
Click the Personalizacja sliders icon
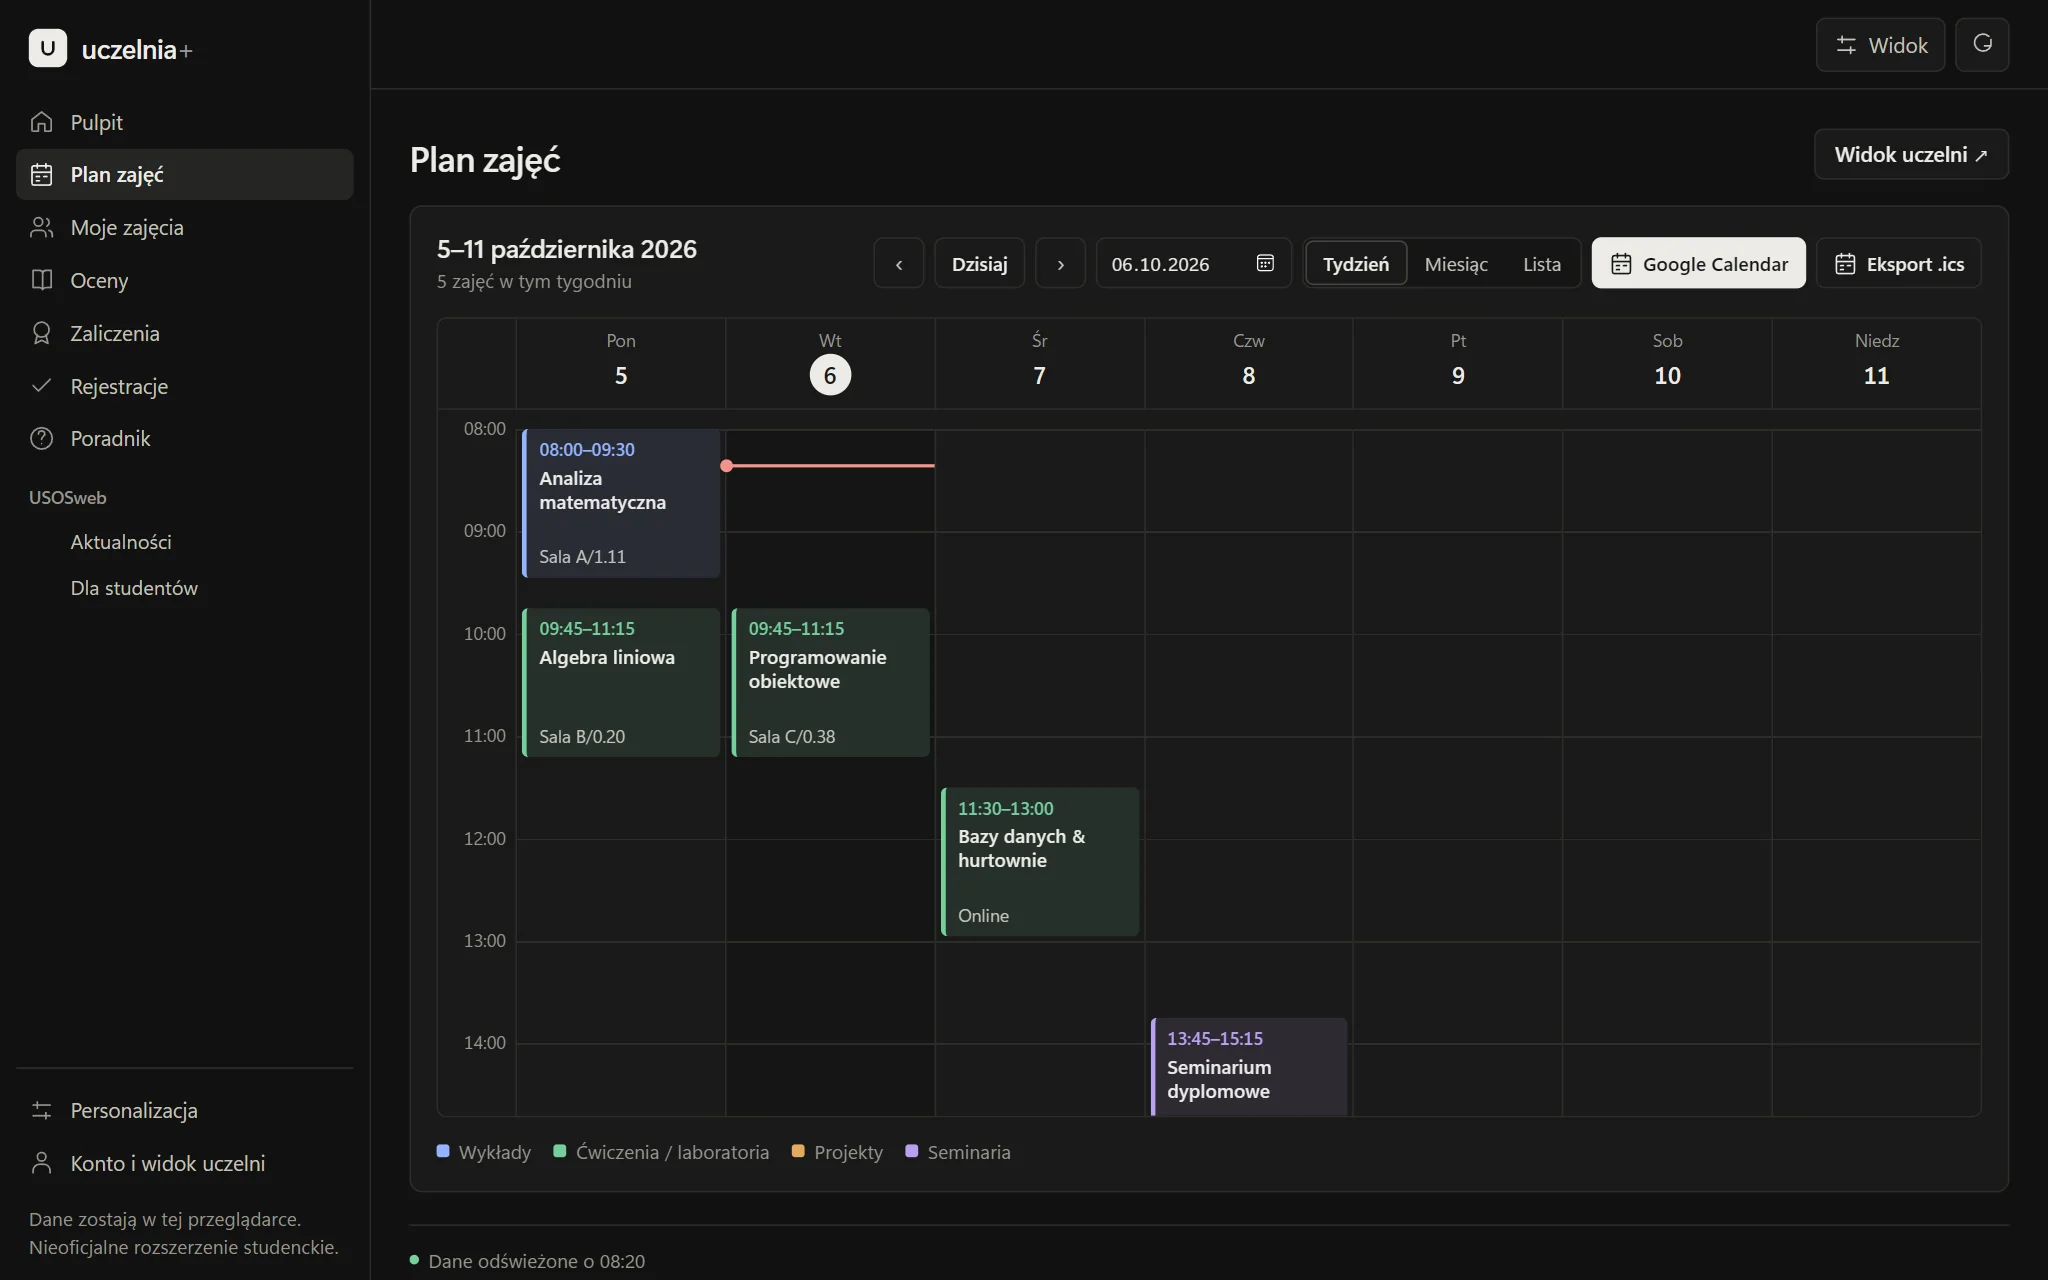[41, 1110]
